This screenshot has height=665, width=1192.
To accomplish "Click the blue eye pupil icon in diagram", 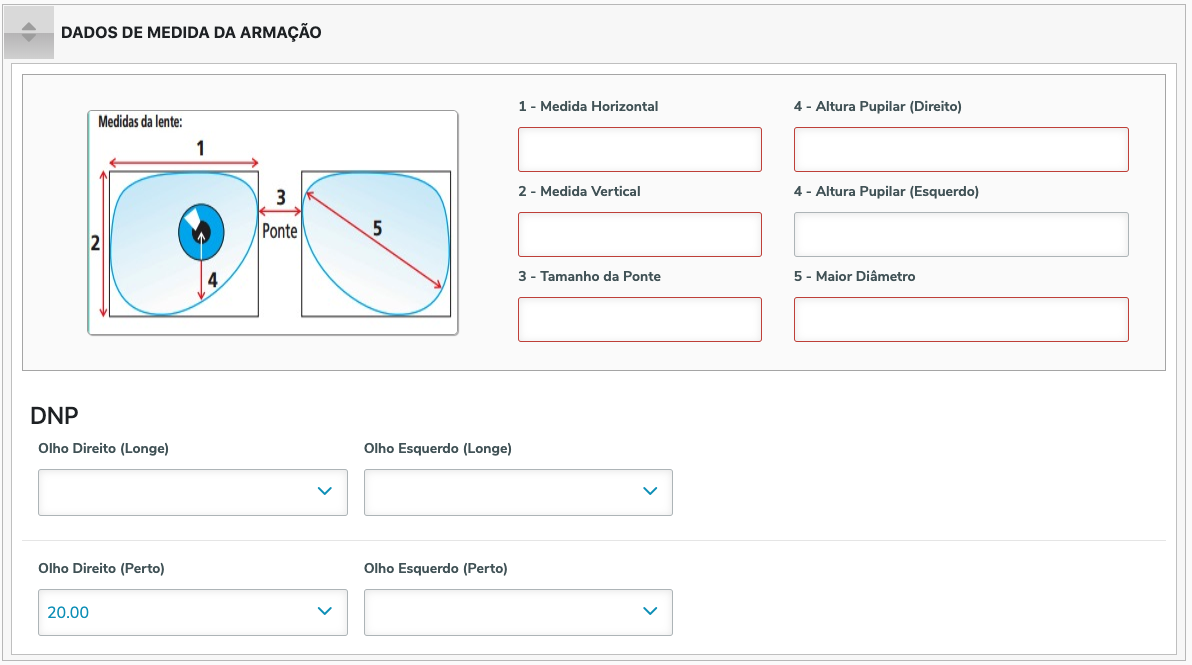I will pyautogui.click(x=201, y=232).
